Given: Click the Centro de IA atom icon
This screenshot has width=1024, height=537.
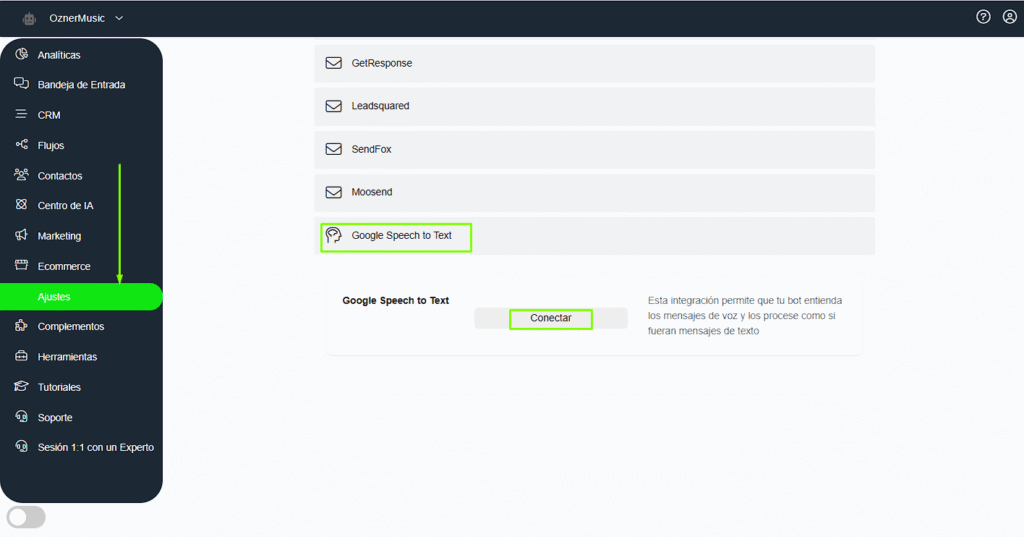Looking at the screenshot, I should [x=22, y=204].
